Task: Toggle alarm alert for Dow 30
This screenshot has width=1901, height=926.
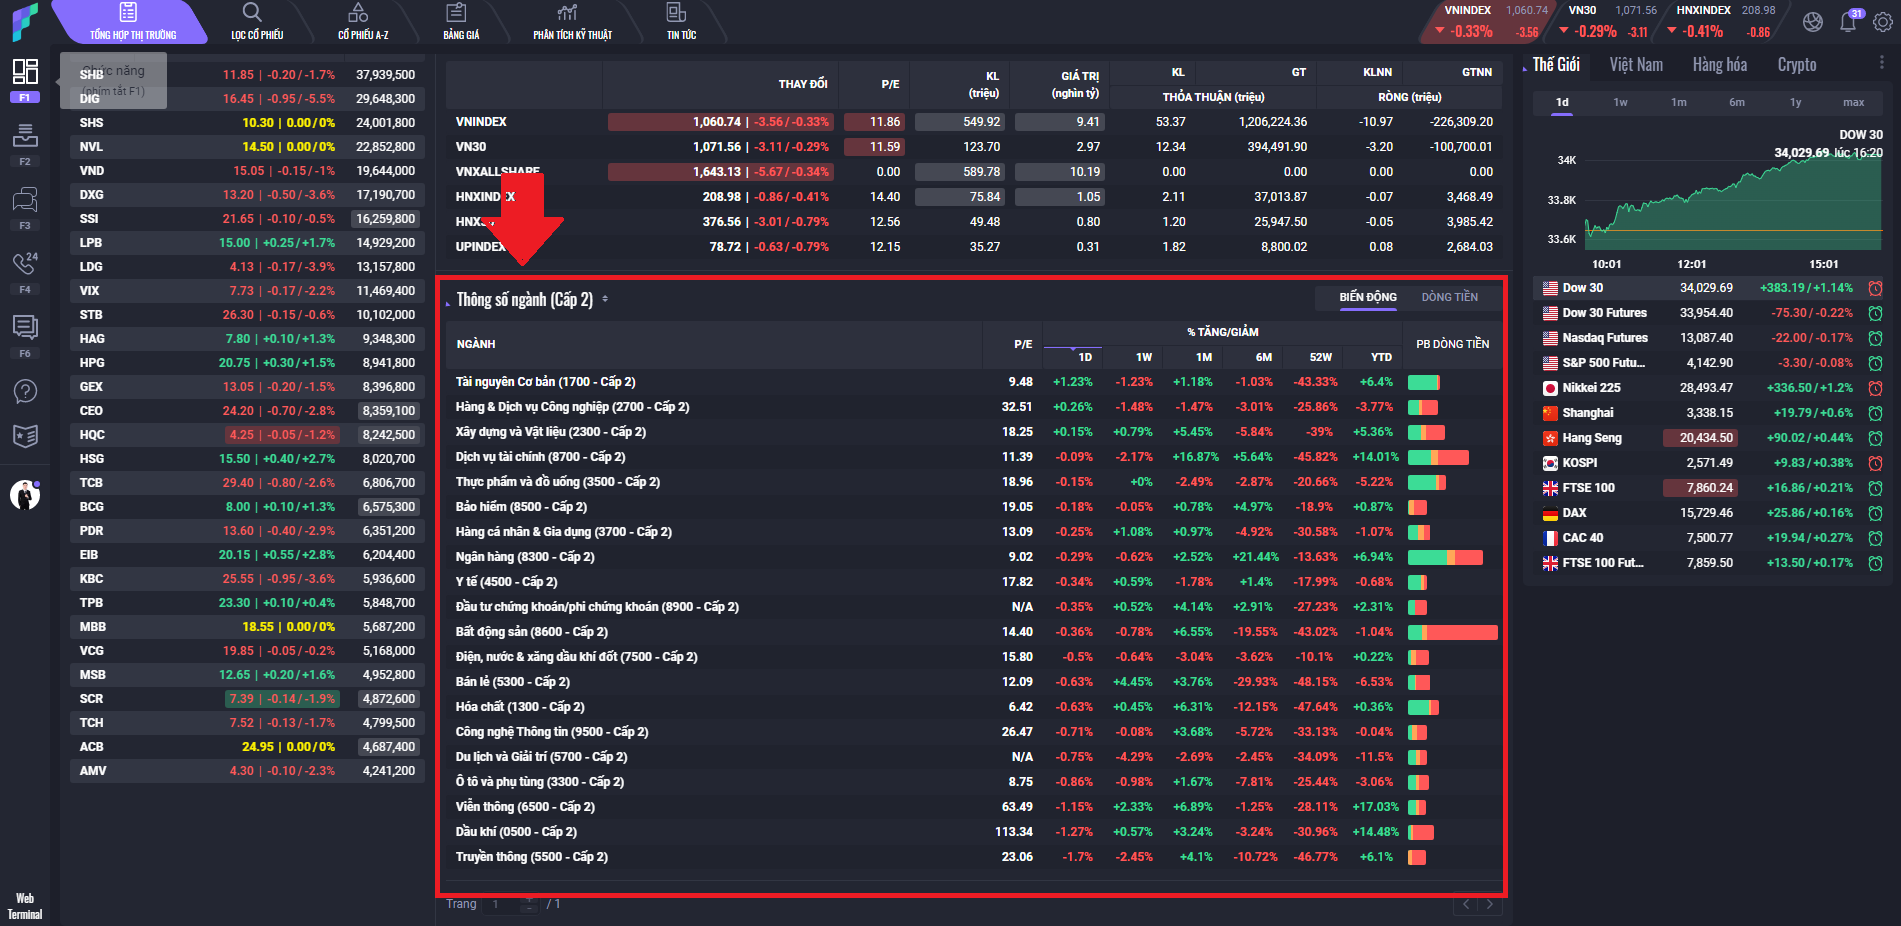Action: [x=1875, y=288]
